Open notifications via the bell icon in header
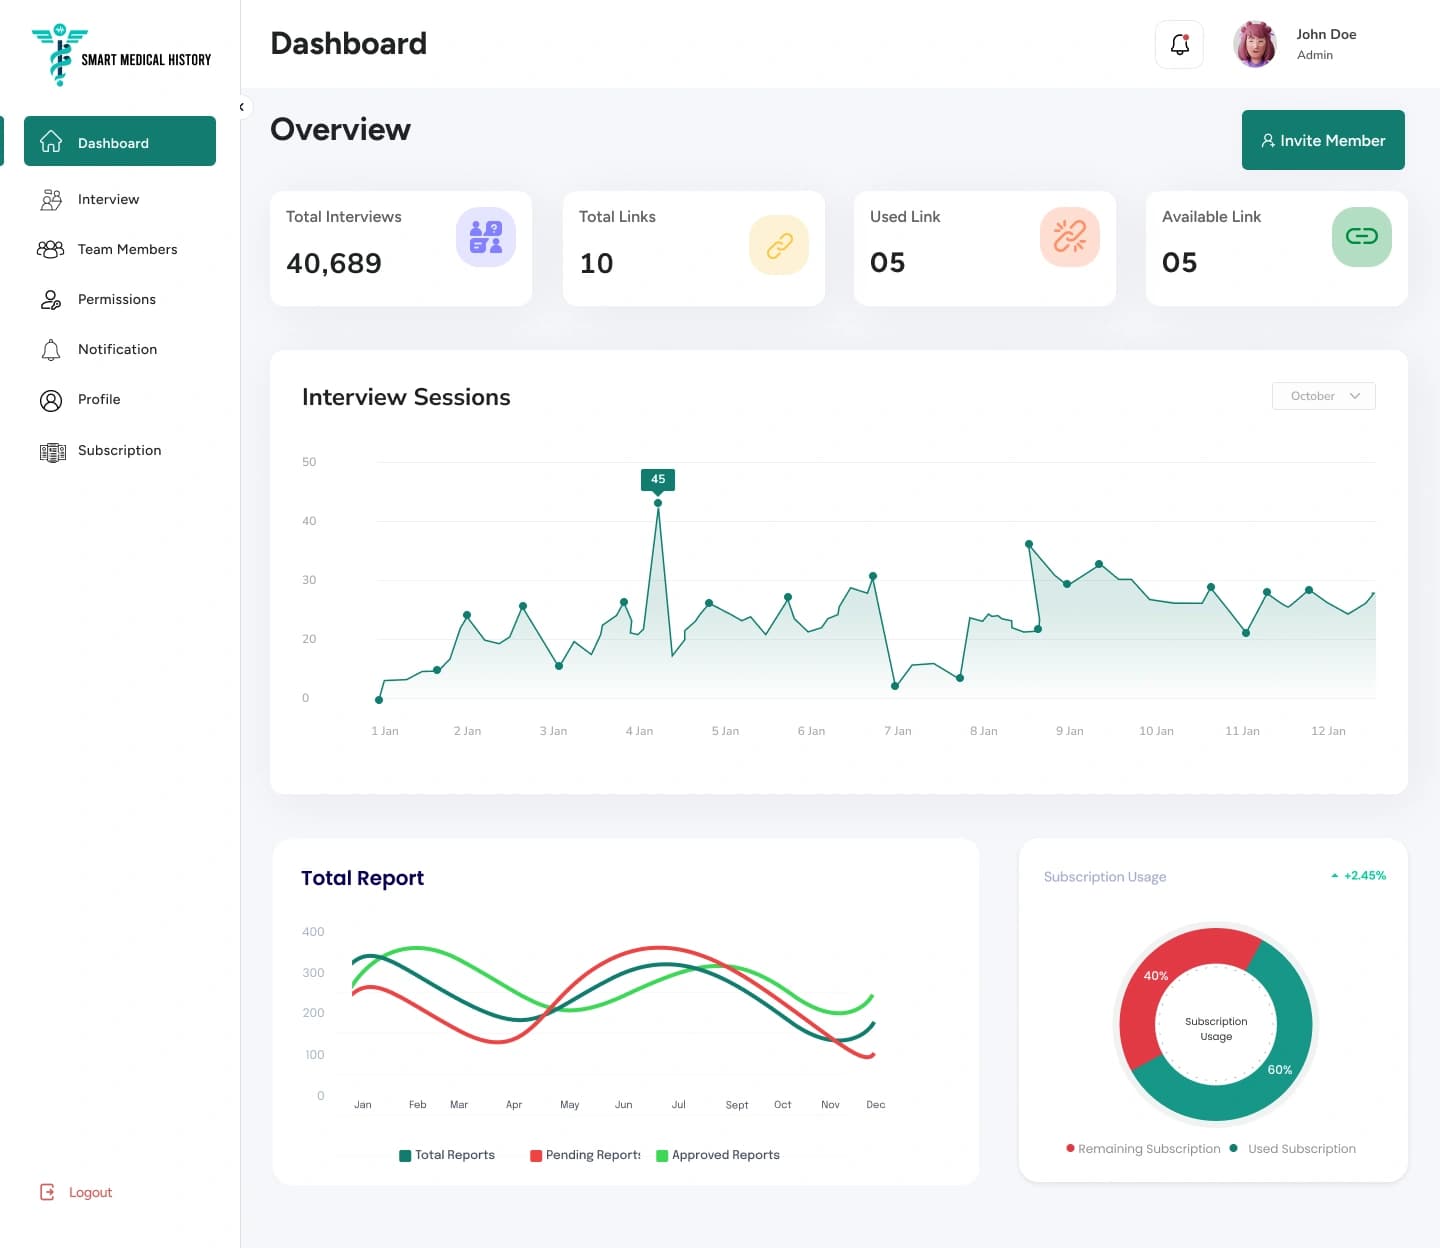The height and width of the screenshot is (1248, 1440). (x=1180, y=44)
